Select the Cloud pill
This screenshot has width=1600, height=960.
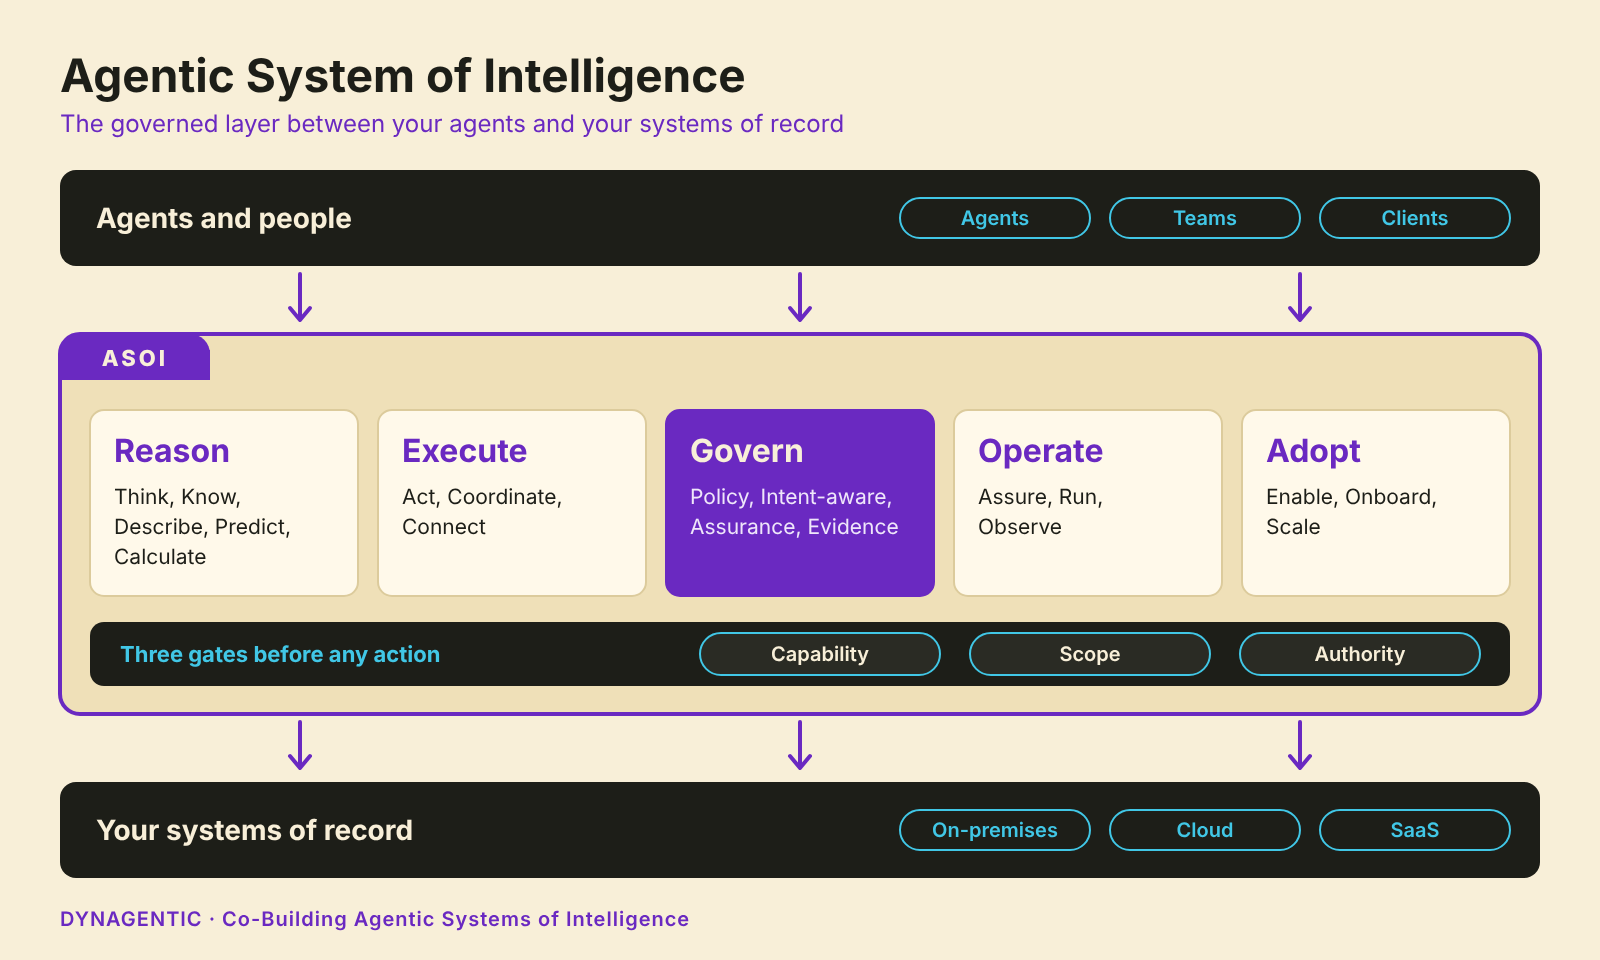(1205, 830)
